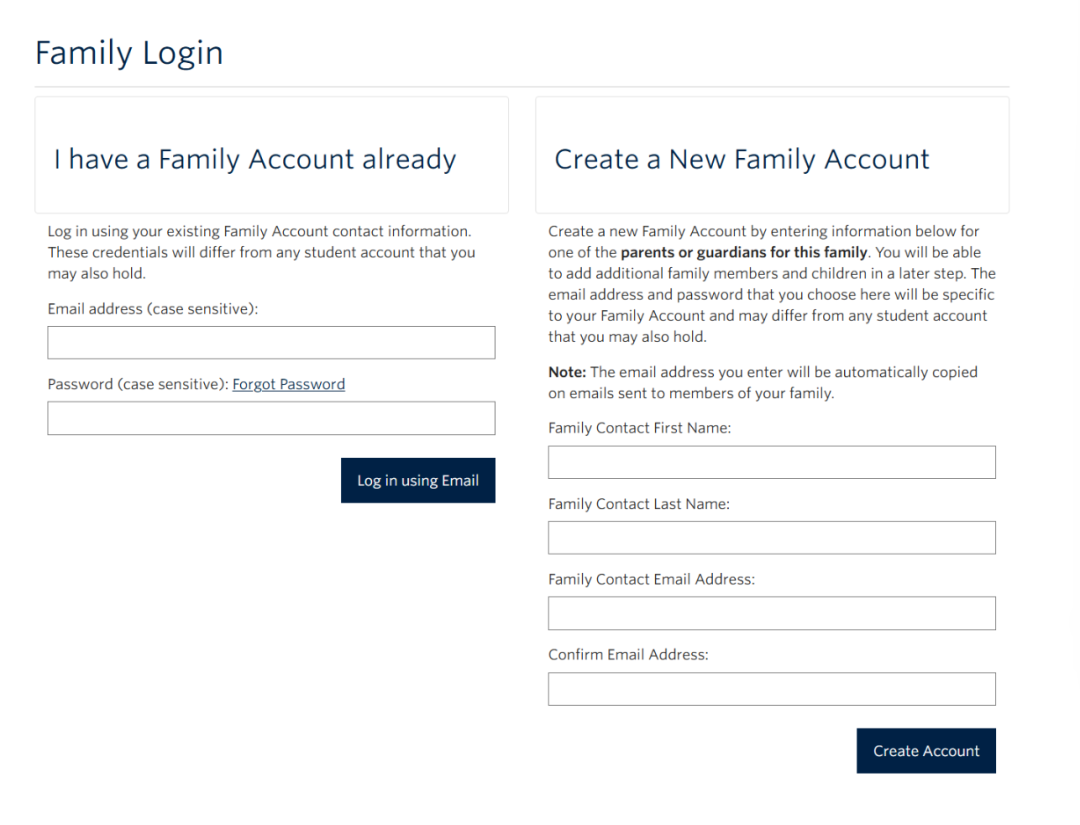
Task: Select the Family Contact Last Name field
Action: click(x=771, y=537)
